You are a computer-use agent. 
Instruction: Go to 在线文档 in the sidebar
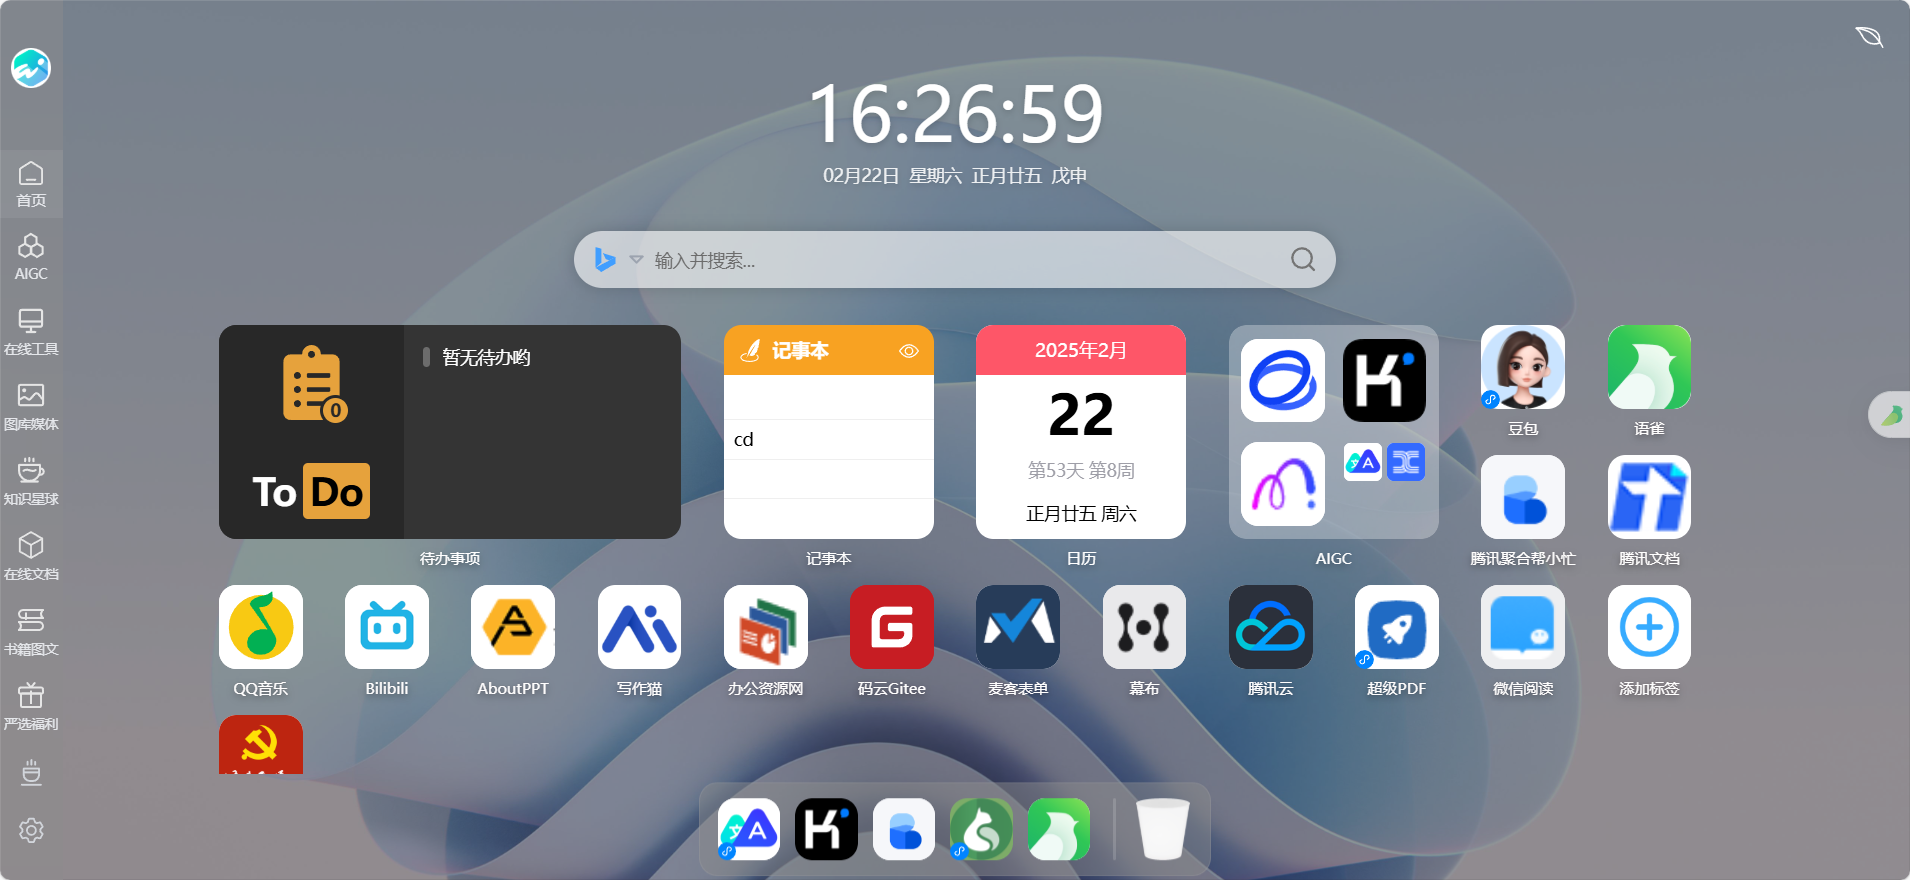tap(31, 557)
